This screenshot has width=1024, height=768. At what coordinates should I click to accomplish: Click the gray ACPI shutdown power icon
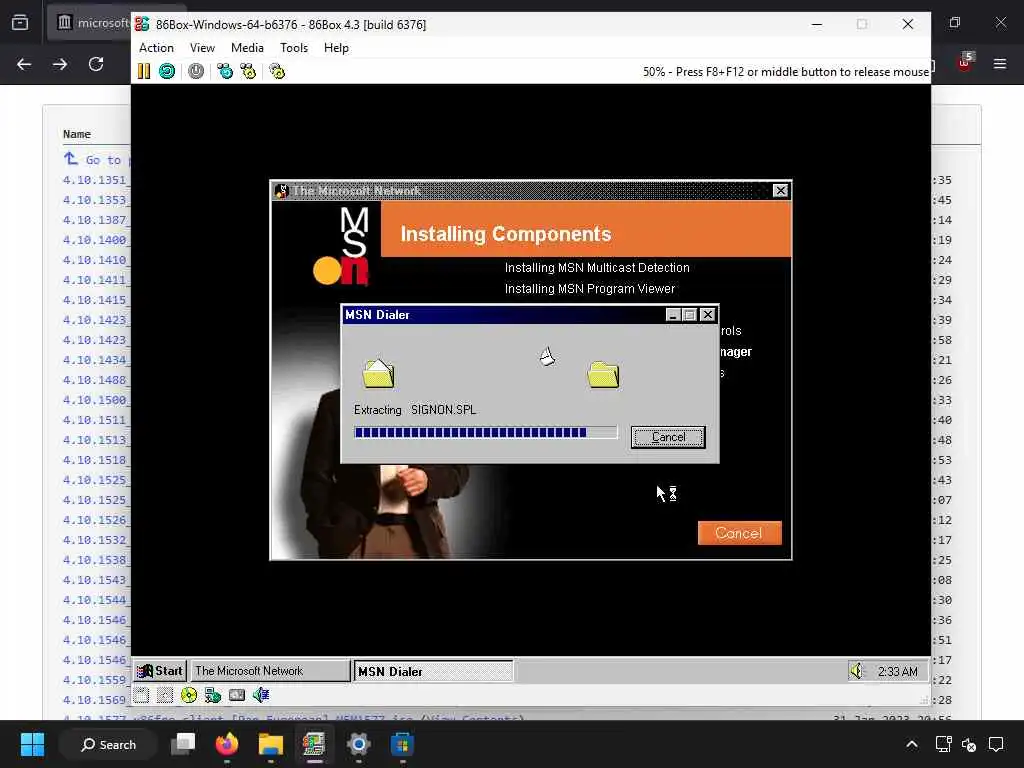click(196, 71)
